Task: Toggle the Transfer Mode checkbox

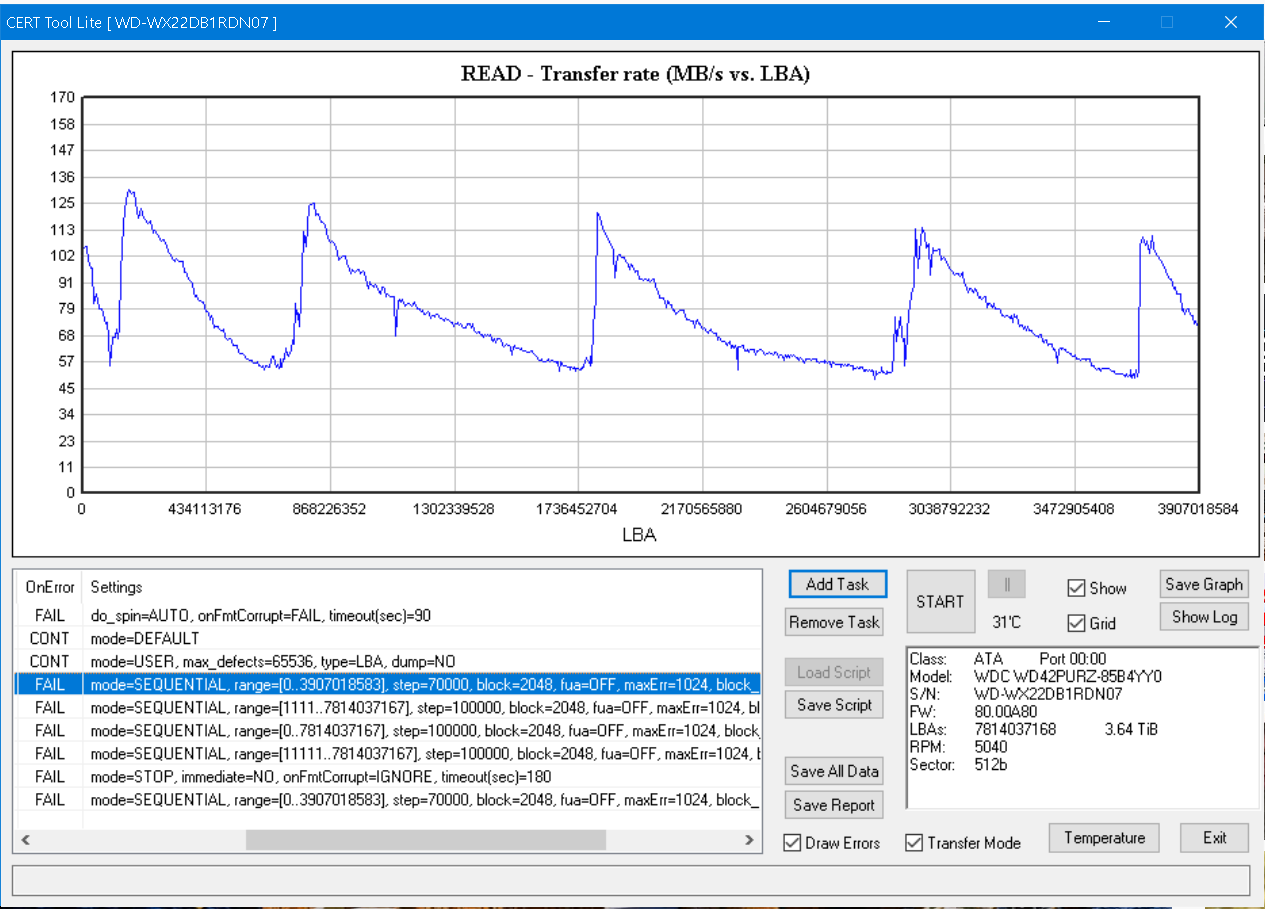Action: (914, 843)
